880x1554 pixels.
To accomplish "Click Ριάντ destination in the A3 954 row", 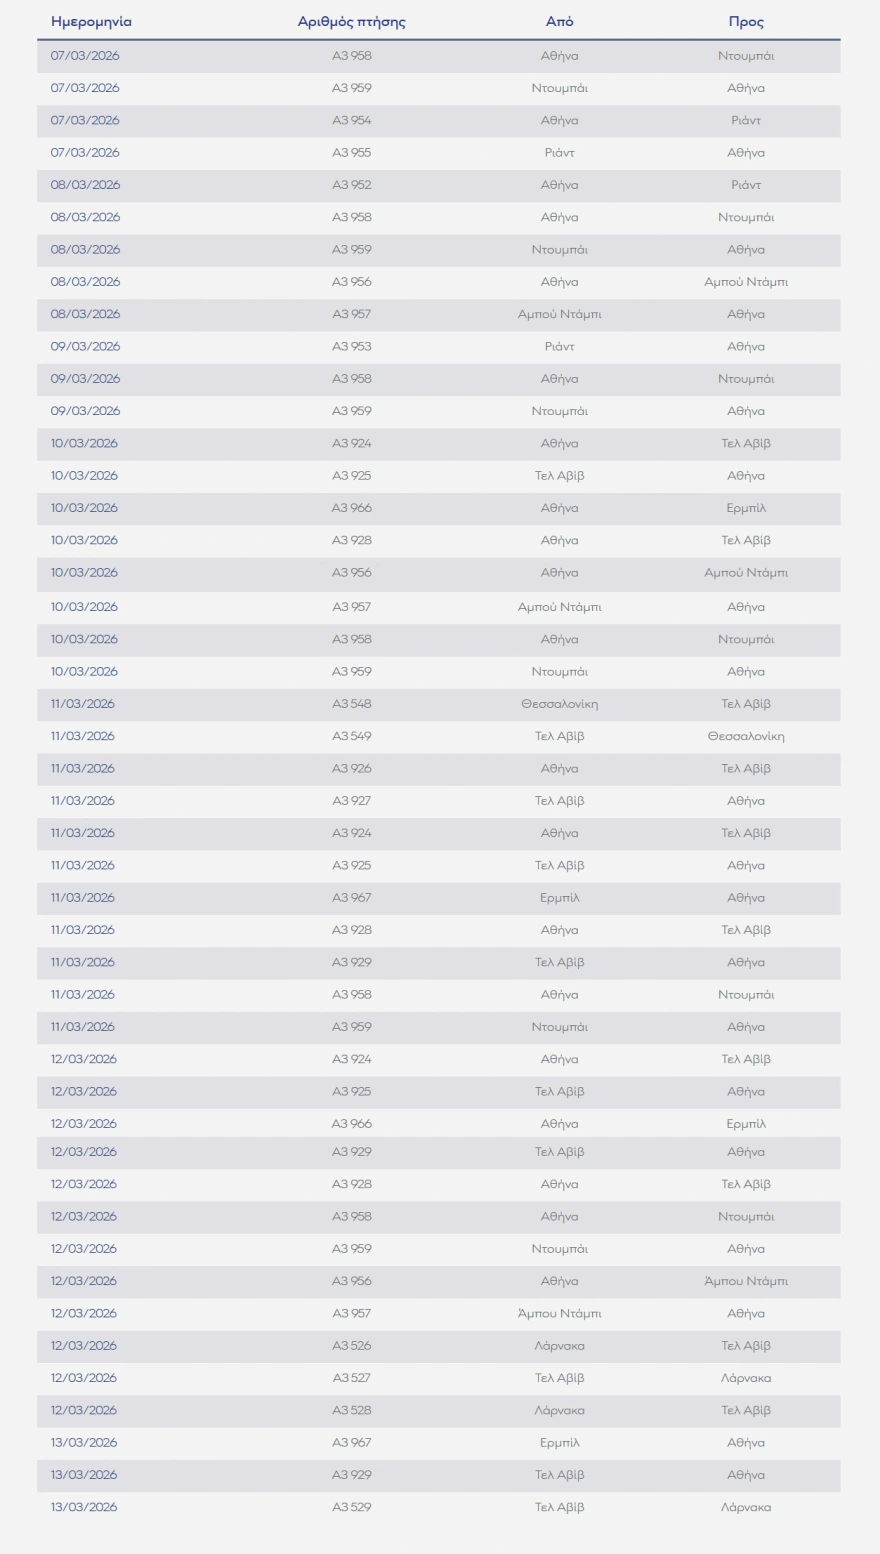I will 746,121.
